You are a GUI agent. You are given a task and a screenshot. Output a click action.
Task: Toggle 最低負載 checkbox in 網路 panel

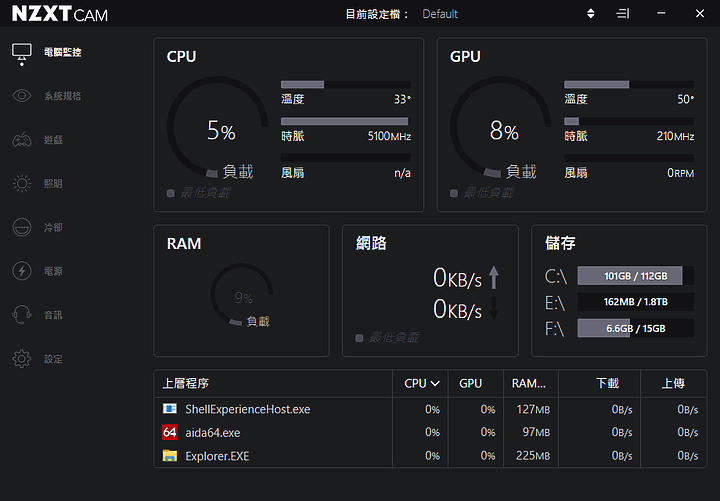359,338
